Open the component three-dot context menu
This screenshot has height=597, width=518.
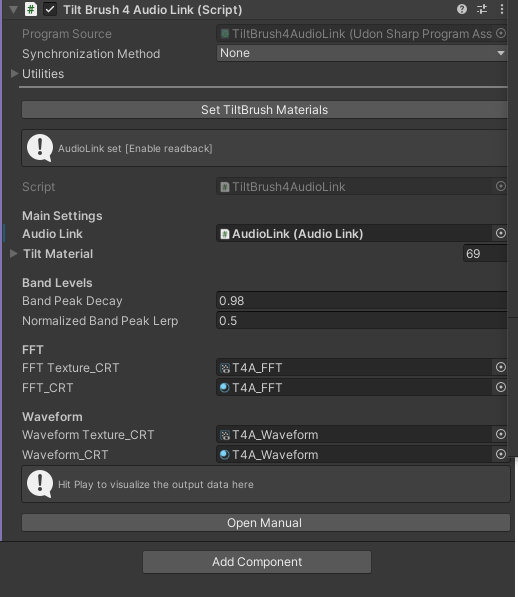coord(502,9)
